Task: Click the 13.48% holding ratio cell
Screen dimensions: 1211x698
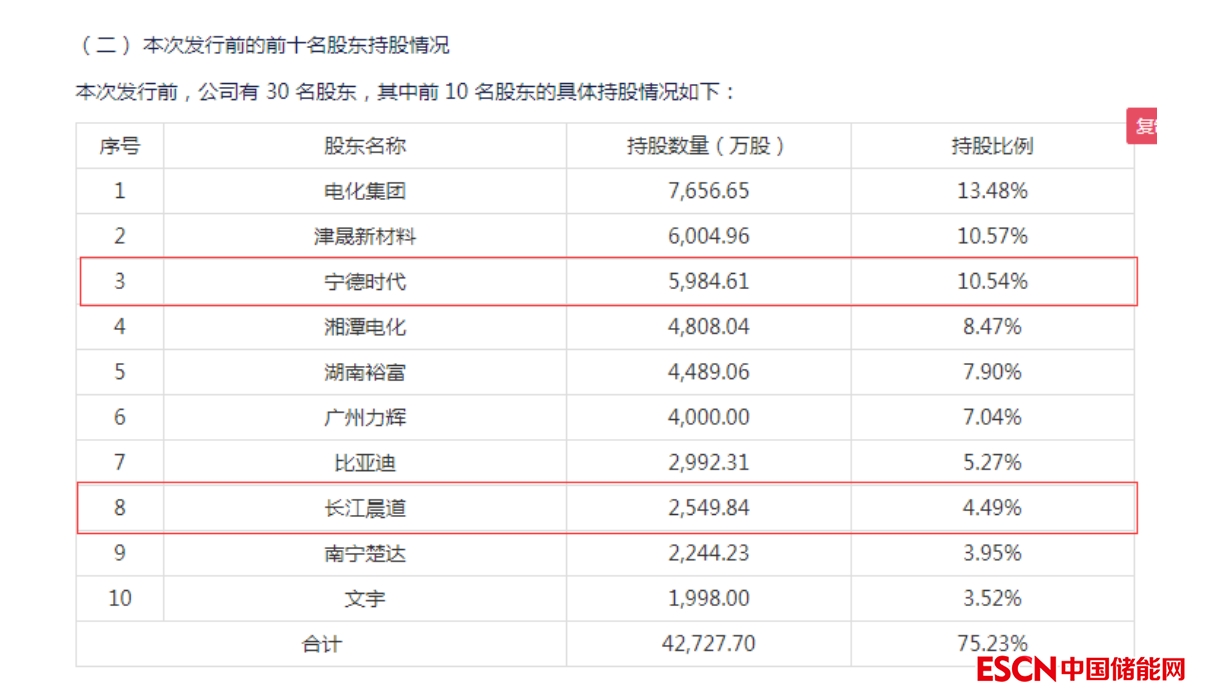Action: click(x=992, y=191)
